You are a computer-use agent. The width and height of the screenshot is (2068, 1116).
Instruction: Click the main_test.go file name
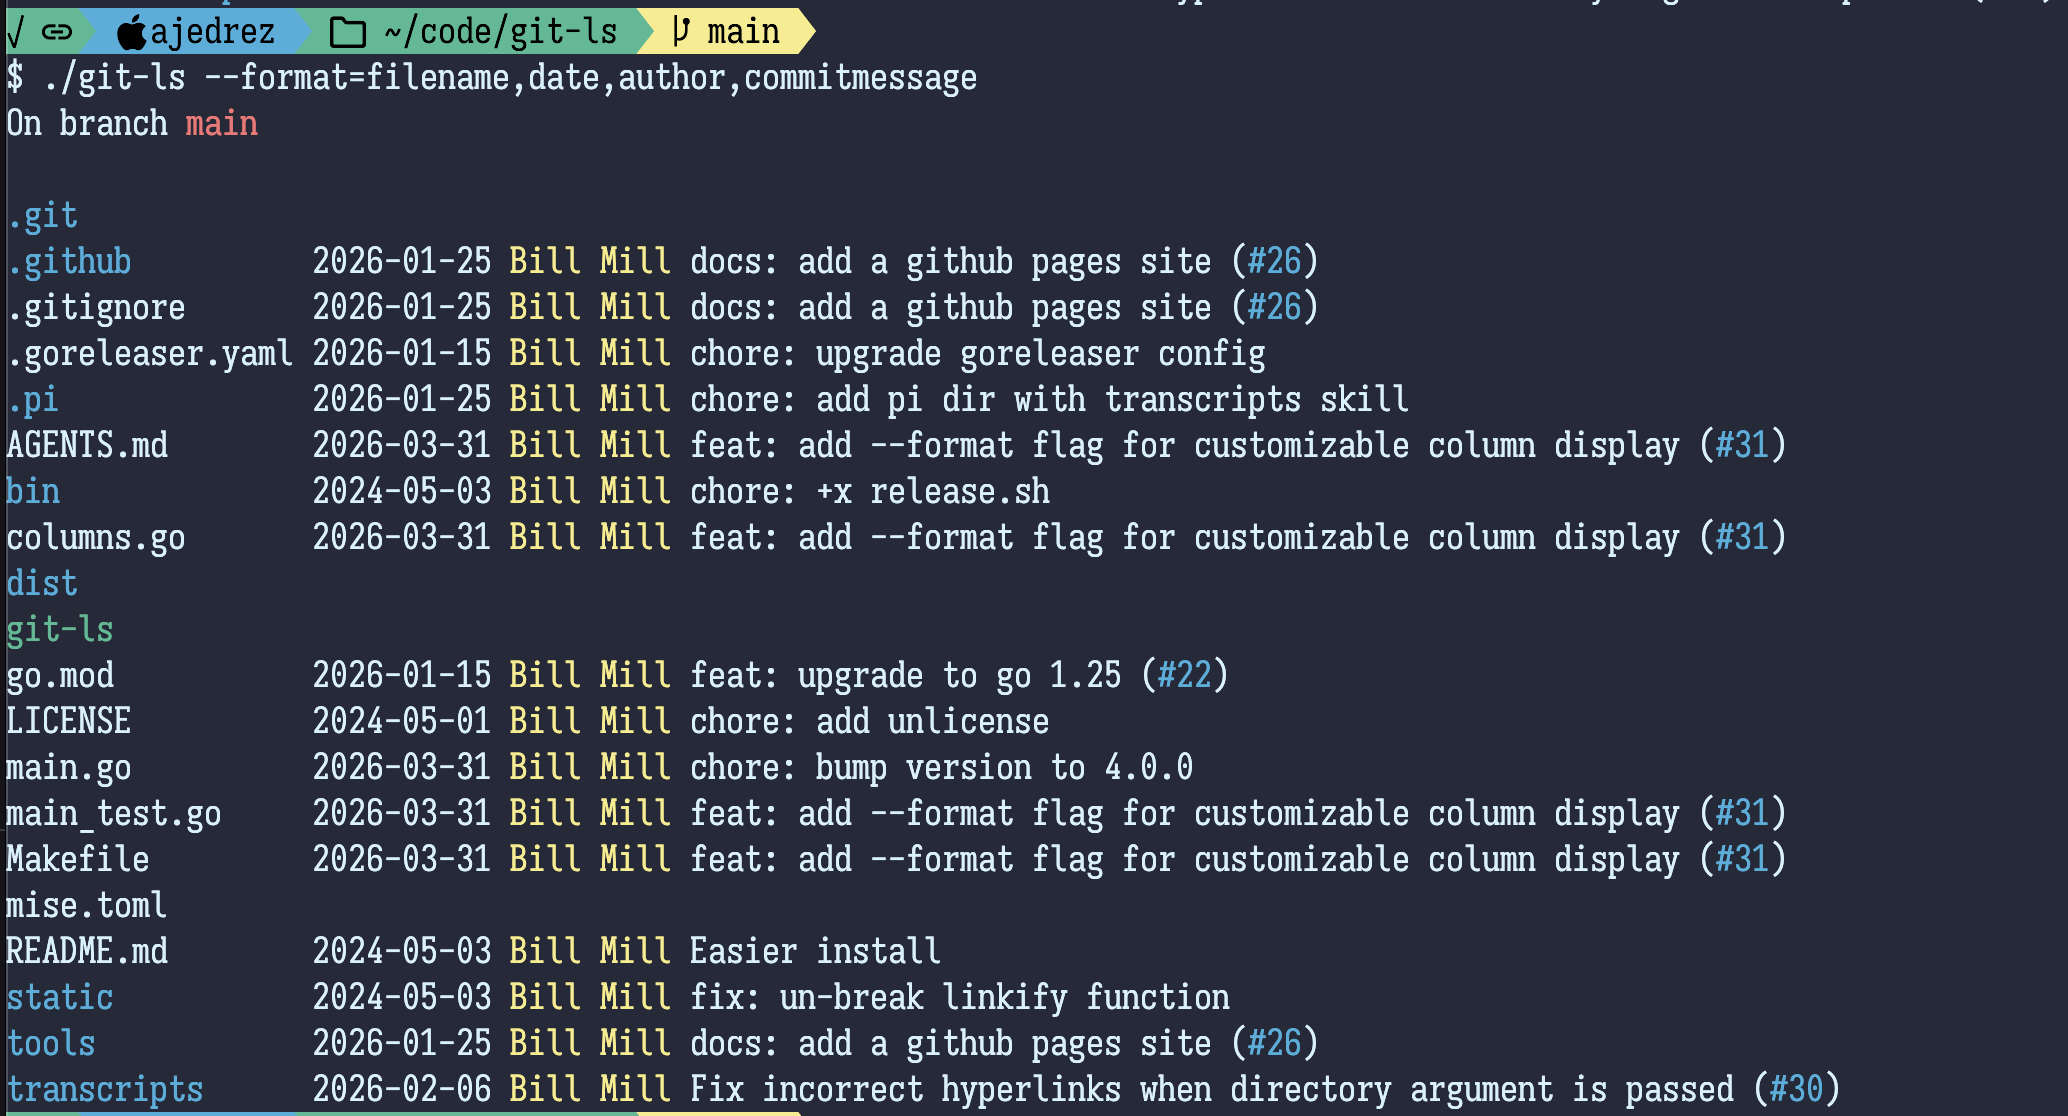(114, 814)
